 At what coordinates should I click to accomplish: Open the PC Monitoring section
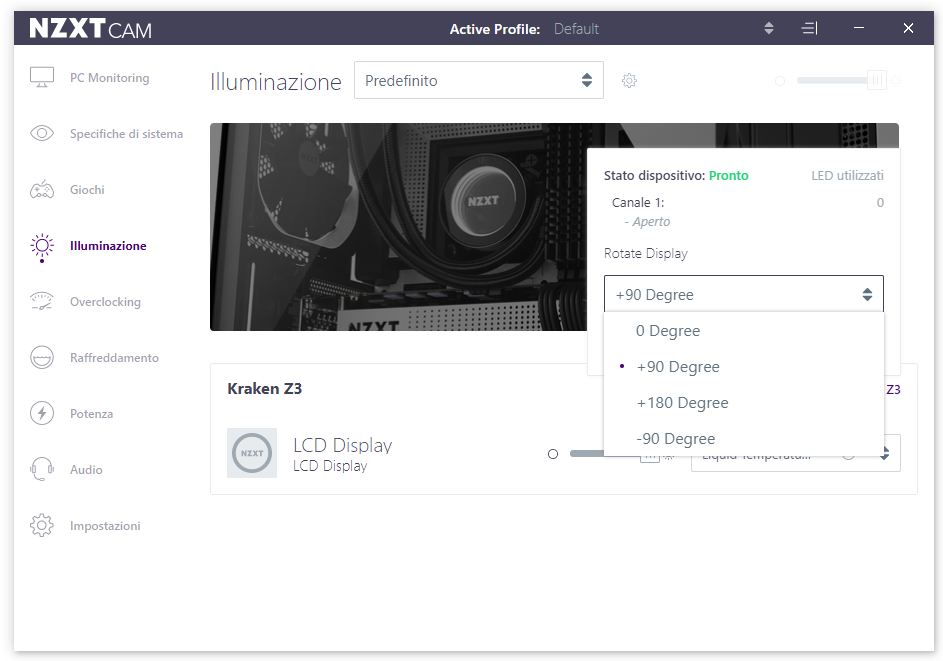[x=109, y=78]
